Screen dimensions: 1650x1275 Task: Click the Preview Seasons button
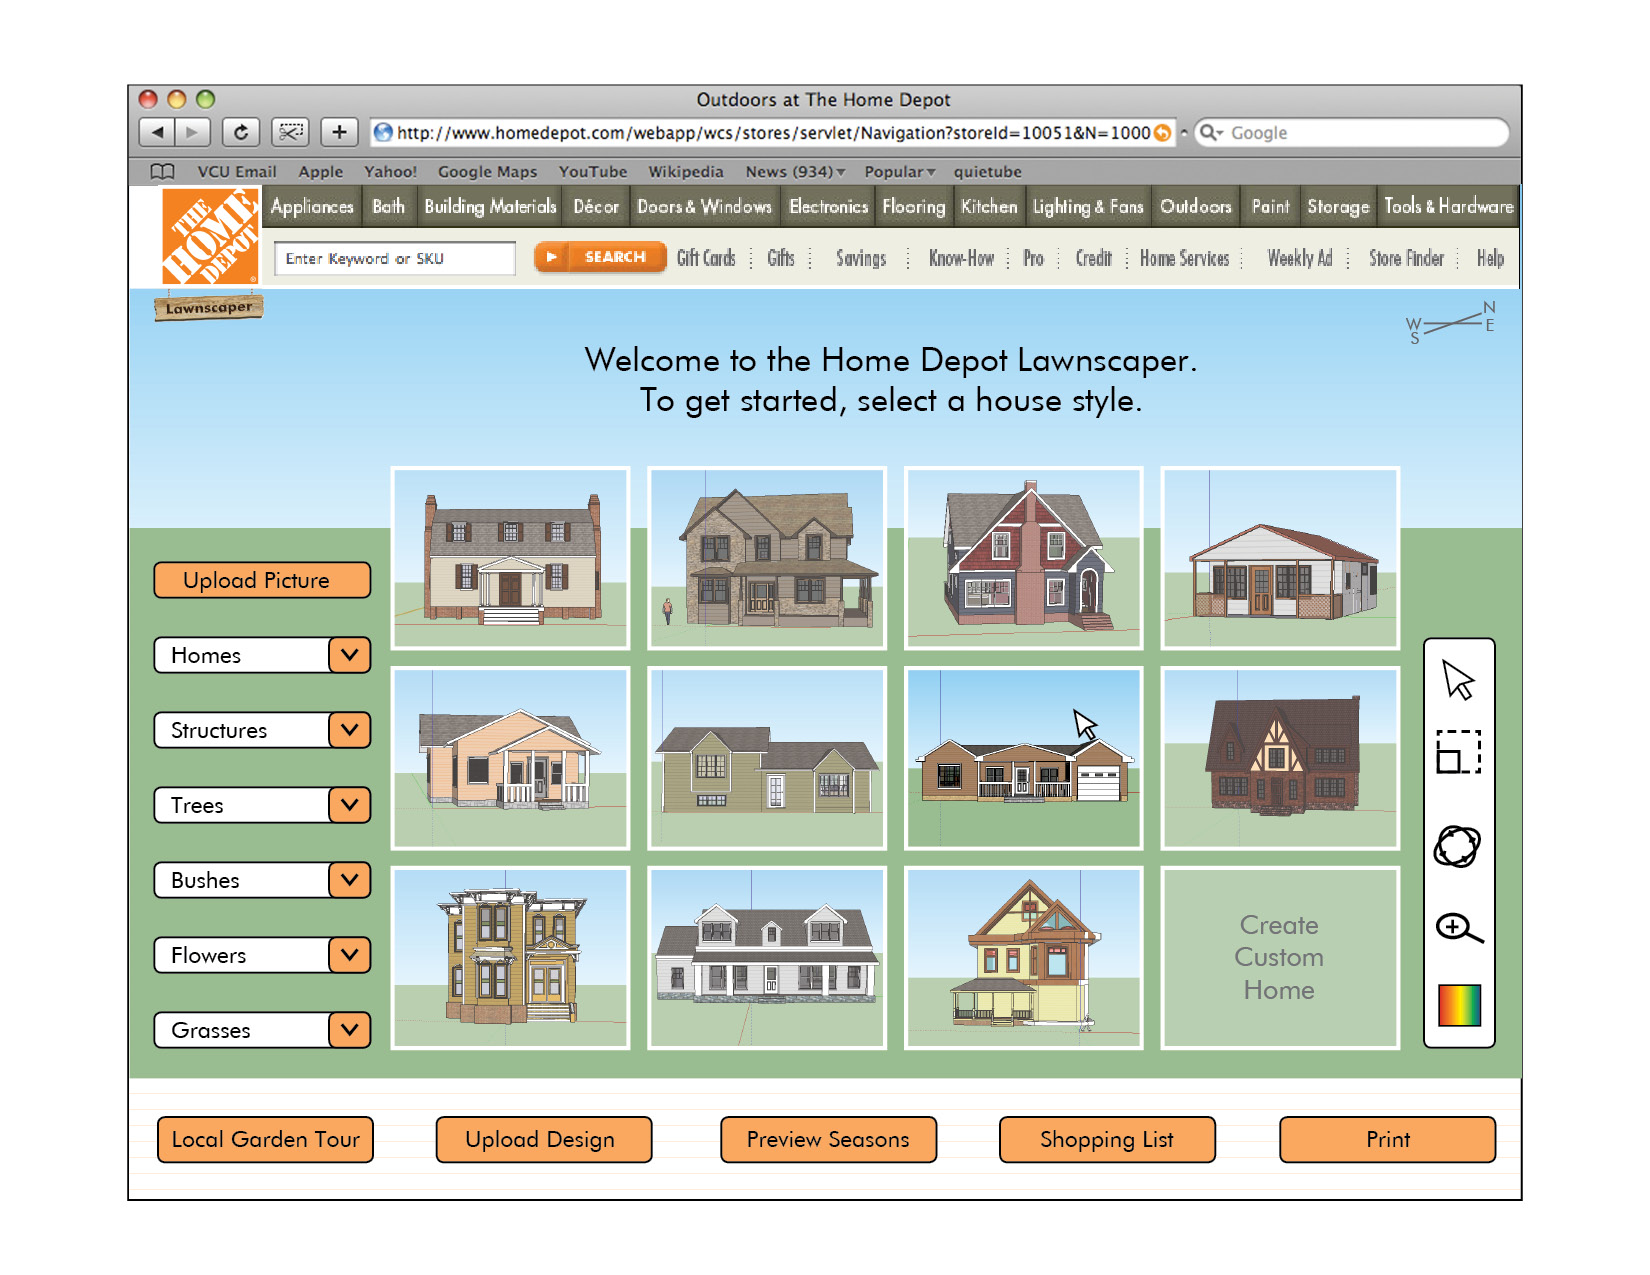point(828,1139)
